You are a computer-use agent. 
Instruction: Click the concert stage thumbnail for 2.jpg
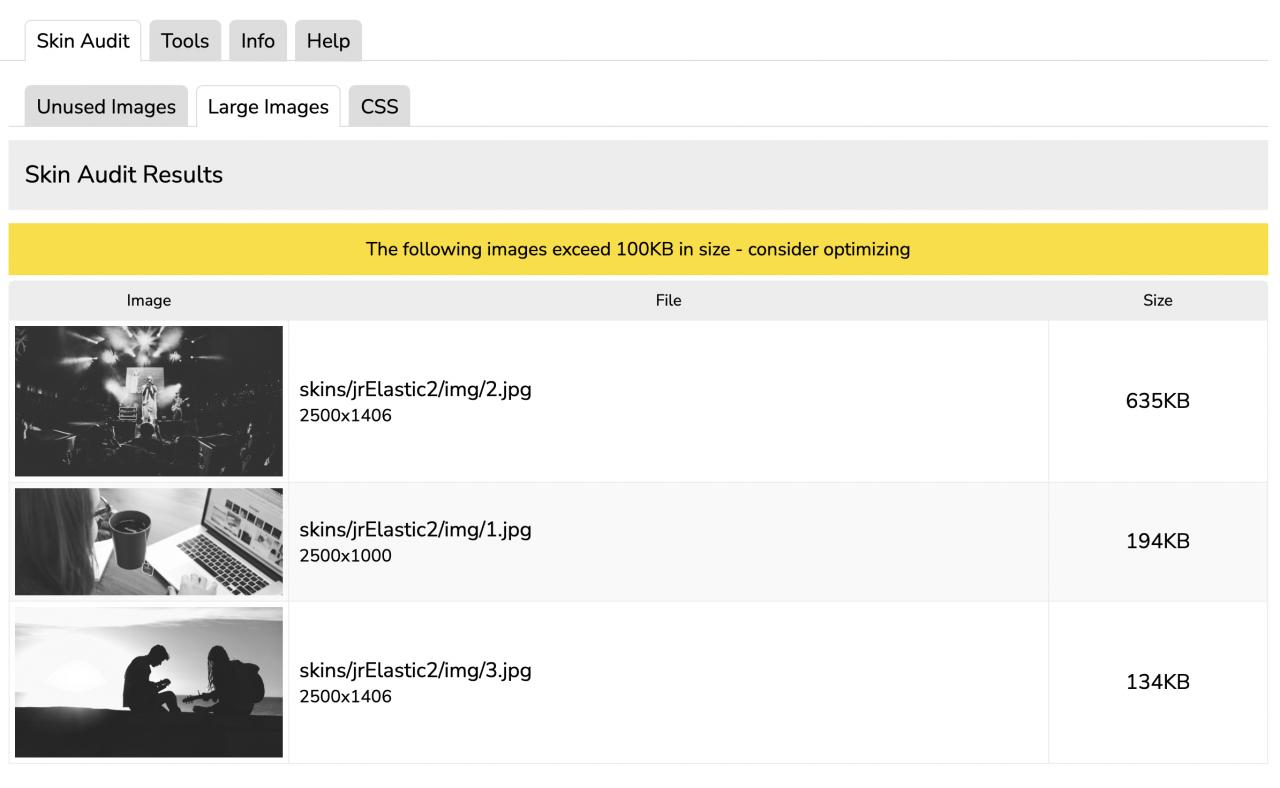point(149,401)
